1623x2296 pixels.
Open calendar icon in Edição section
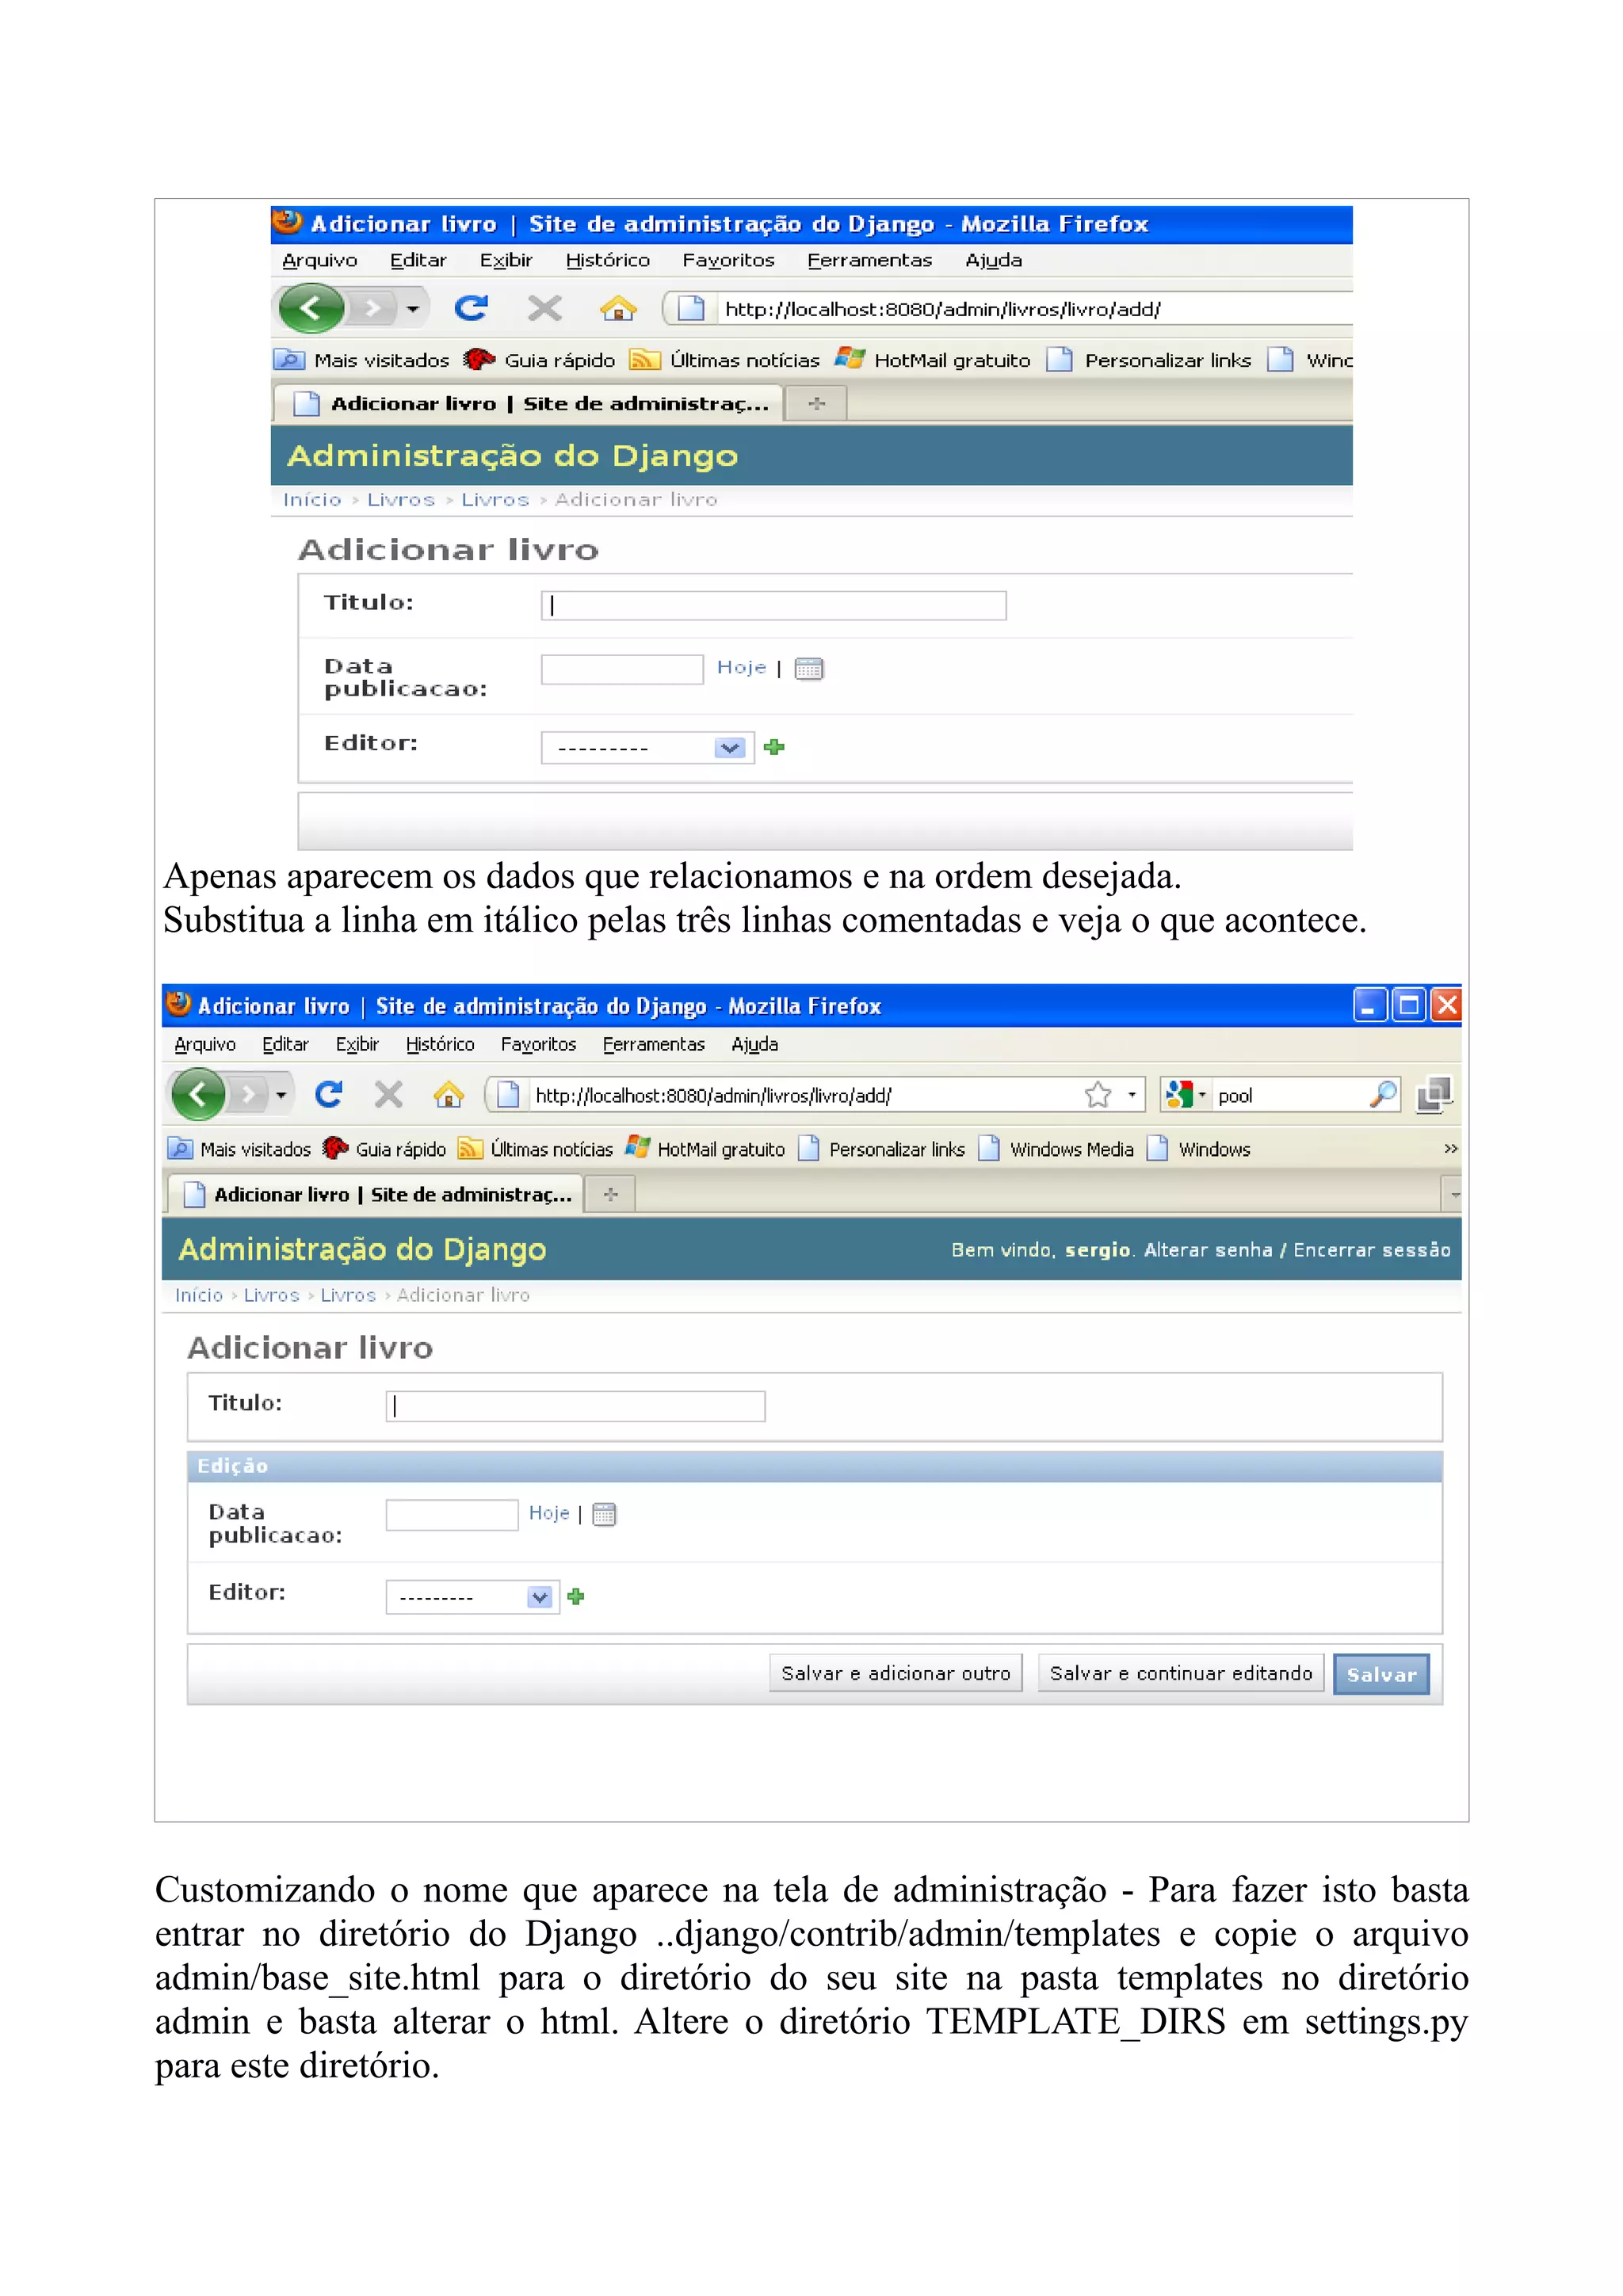tap(604, 1515)
